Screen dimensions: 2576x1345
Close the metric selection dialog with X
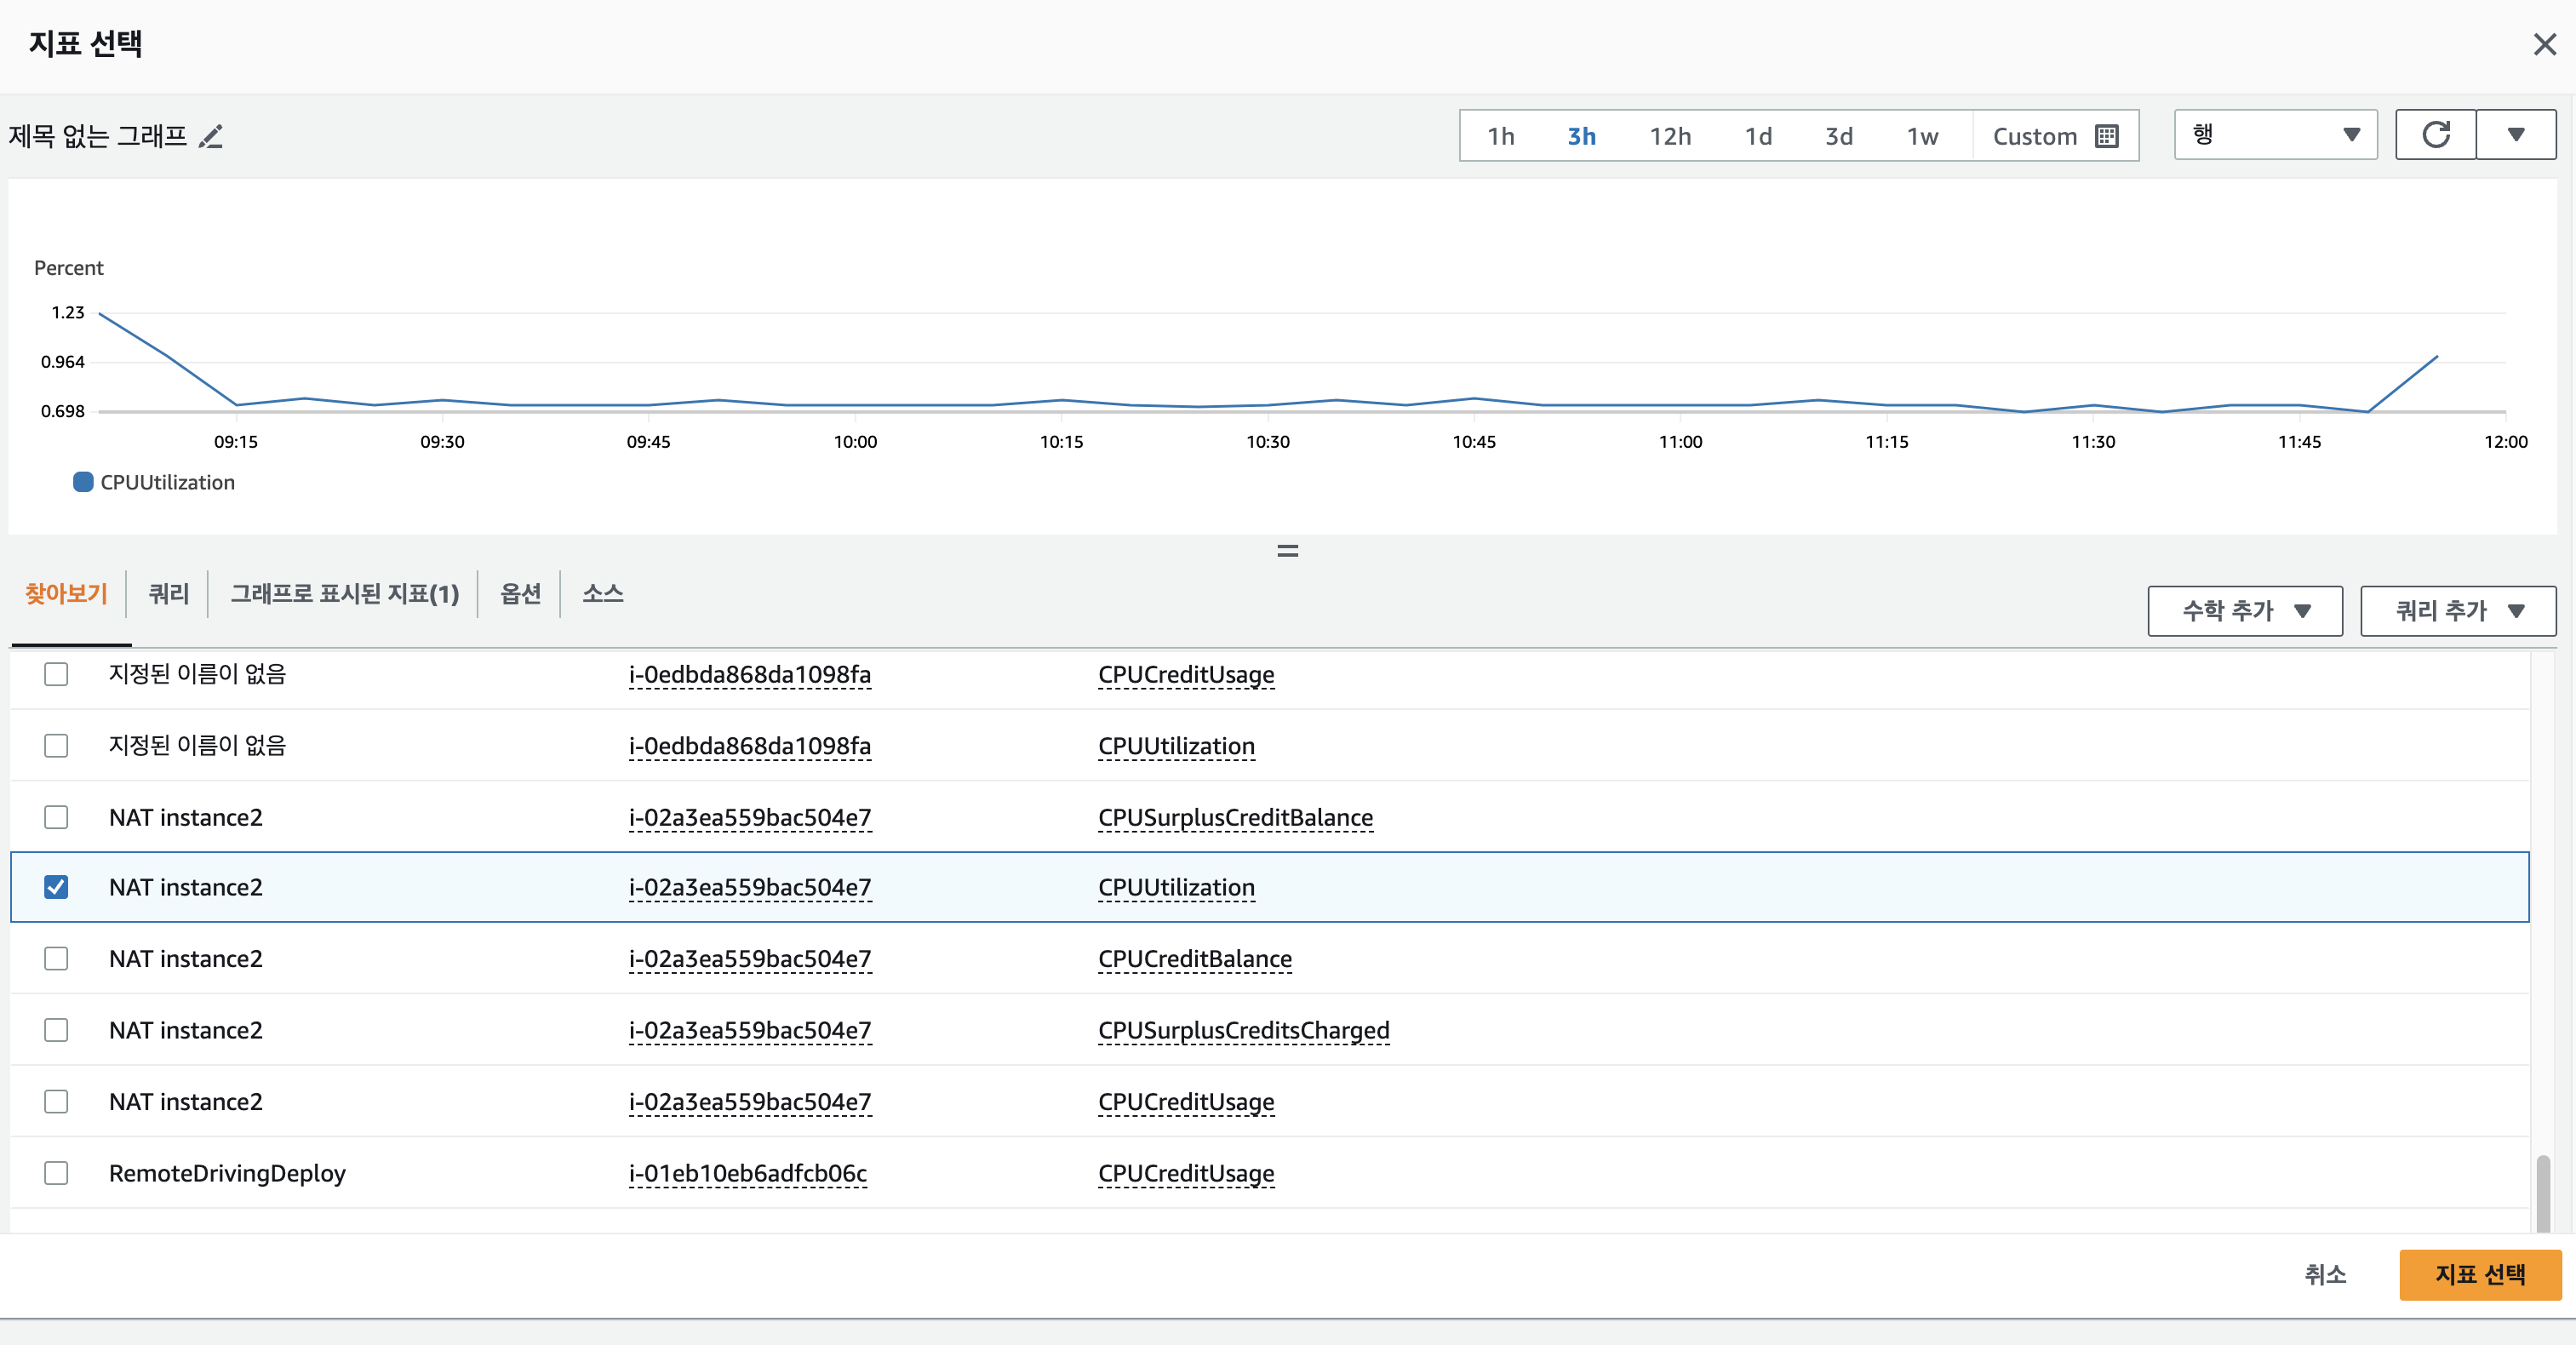click(x=2544, y=45)
